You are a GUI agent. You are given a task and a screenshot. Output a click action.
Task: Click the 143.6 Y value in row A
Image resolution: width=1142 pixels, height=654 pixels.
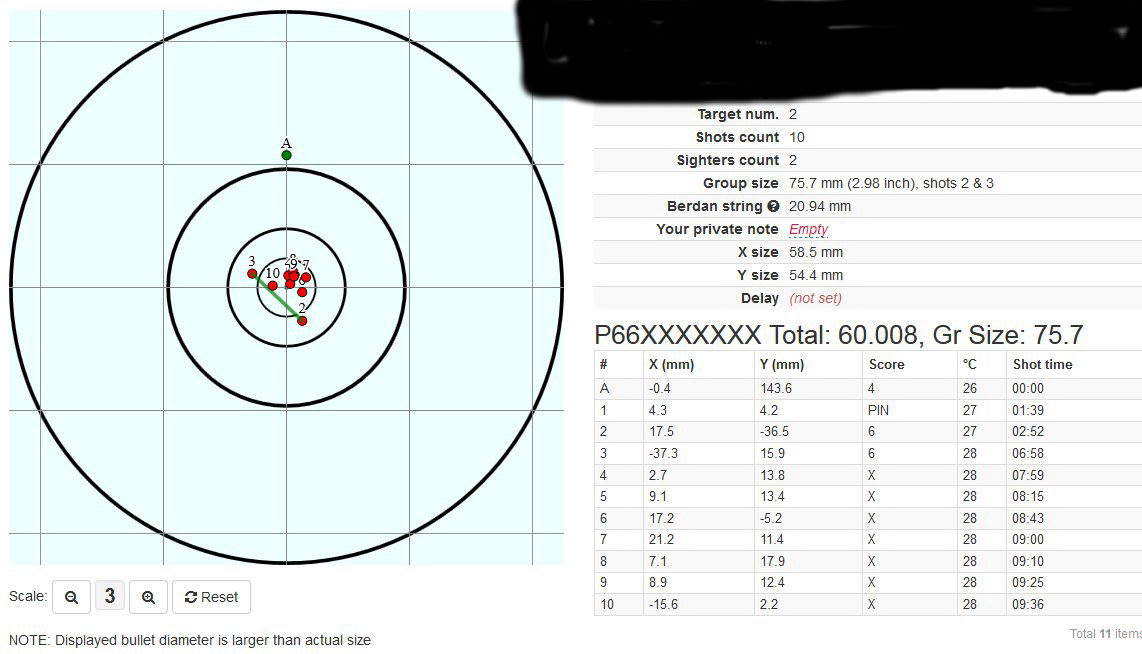click(776, 389)
